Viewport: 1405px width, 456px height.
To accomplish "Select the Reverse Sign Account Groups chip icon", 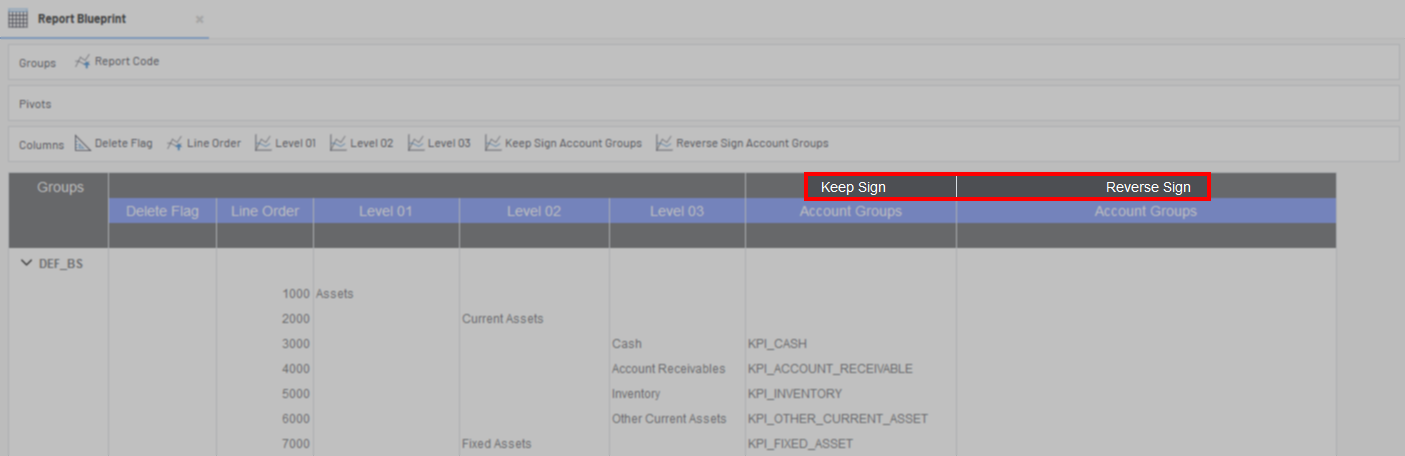I will point(664,144).
